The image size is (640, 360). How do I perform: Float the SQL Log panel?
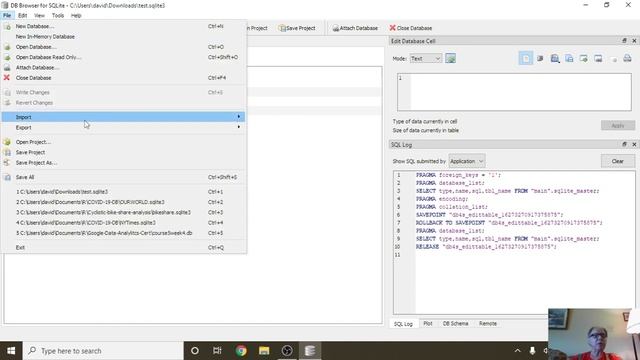624,144
